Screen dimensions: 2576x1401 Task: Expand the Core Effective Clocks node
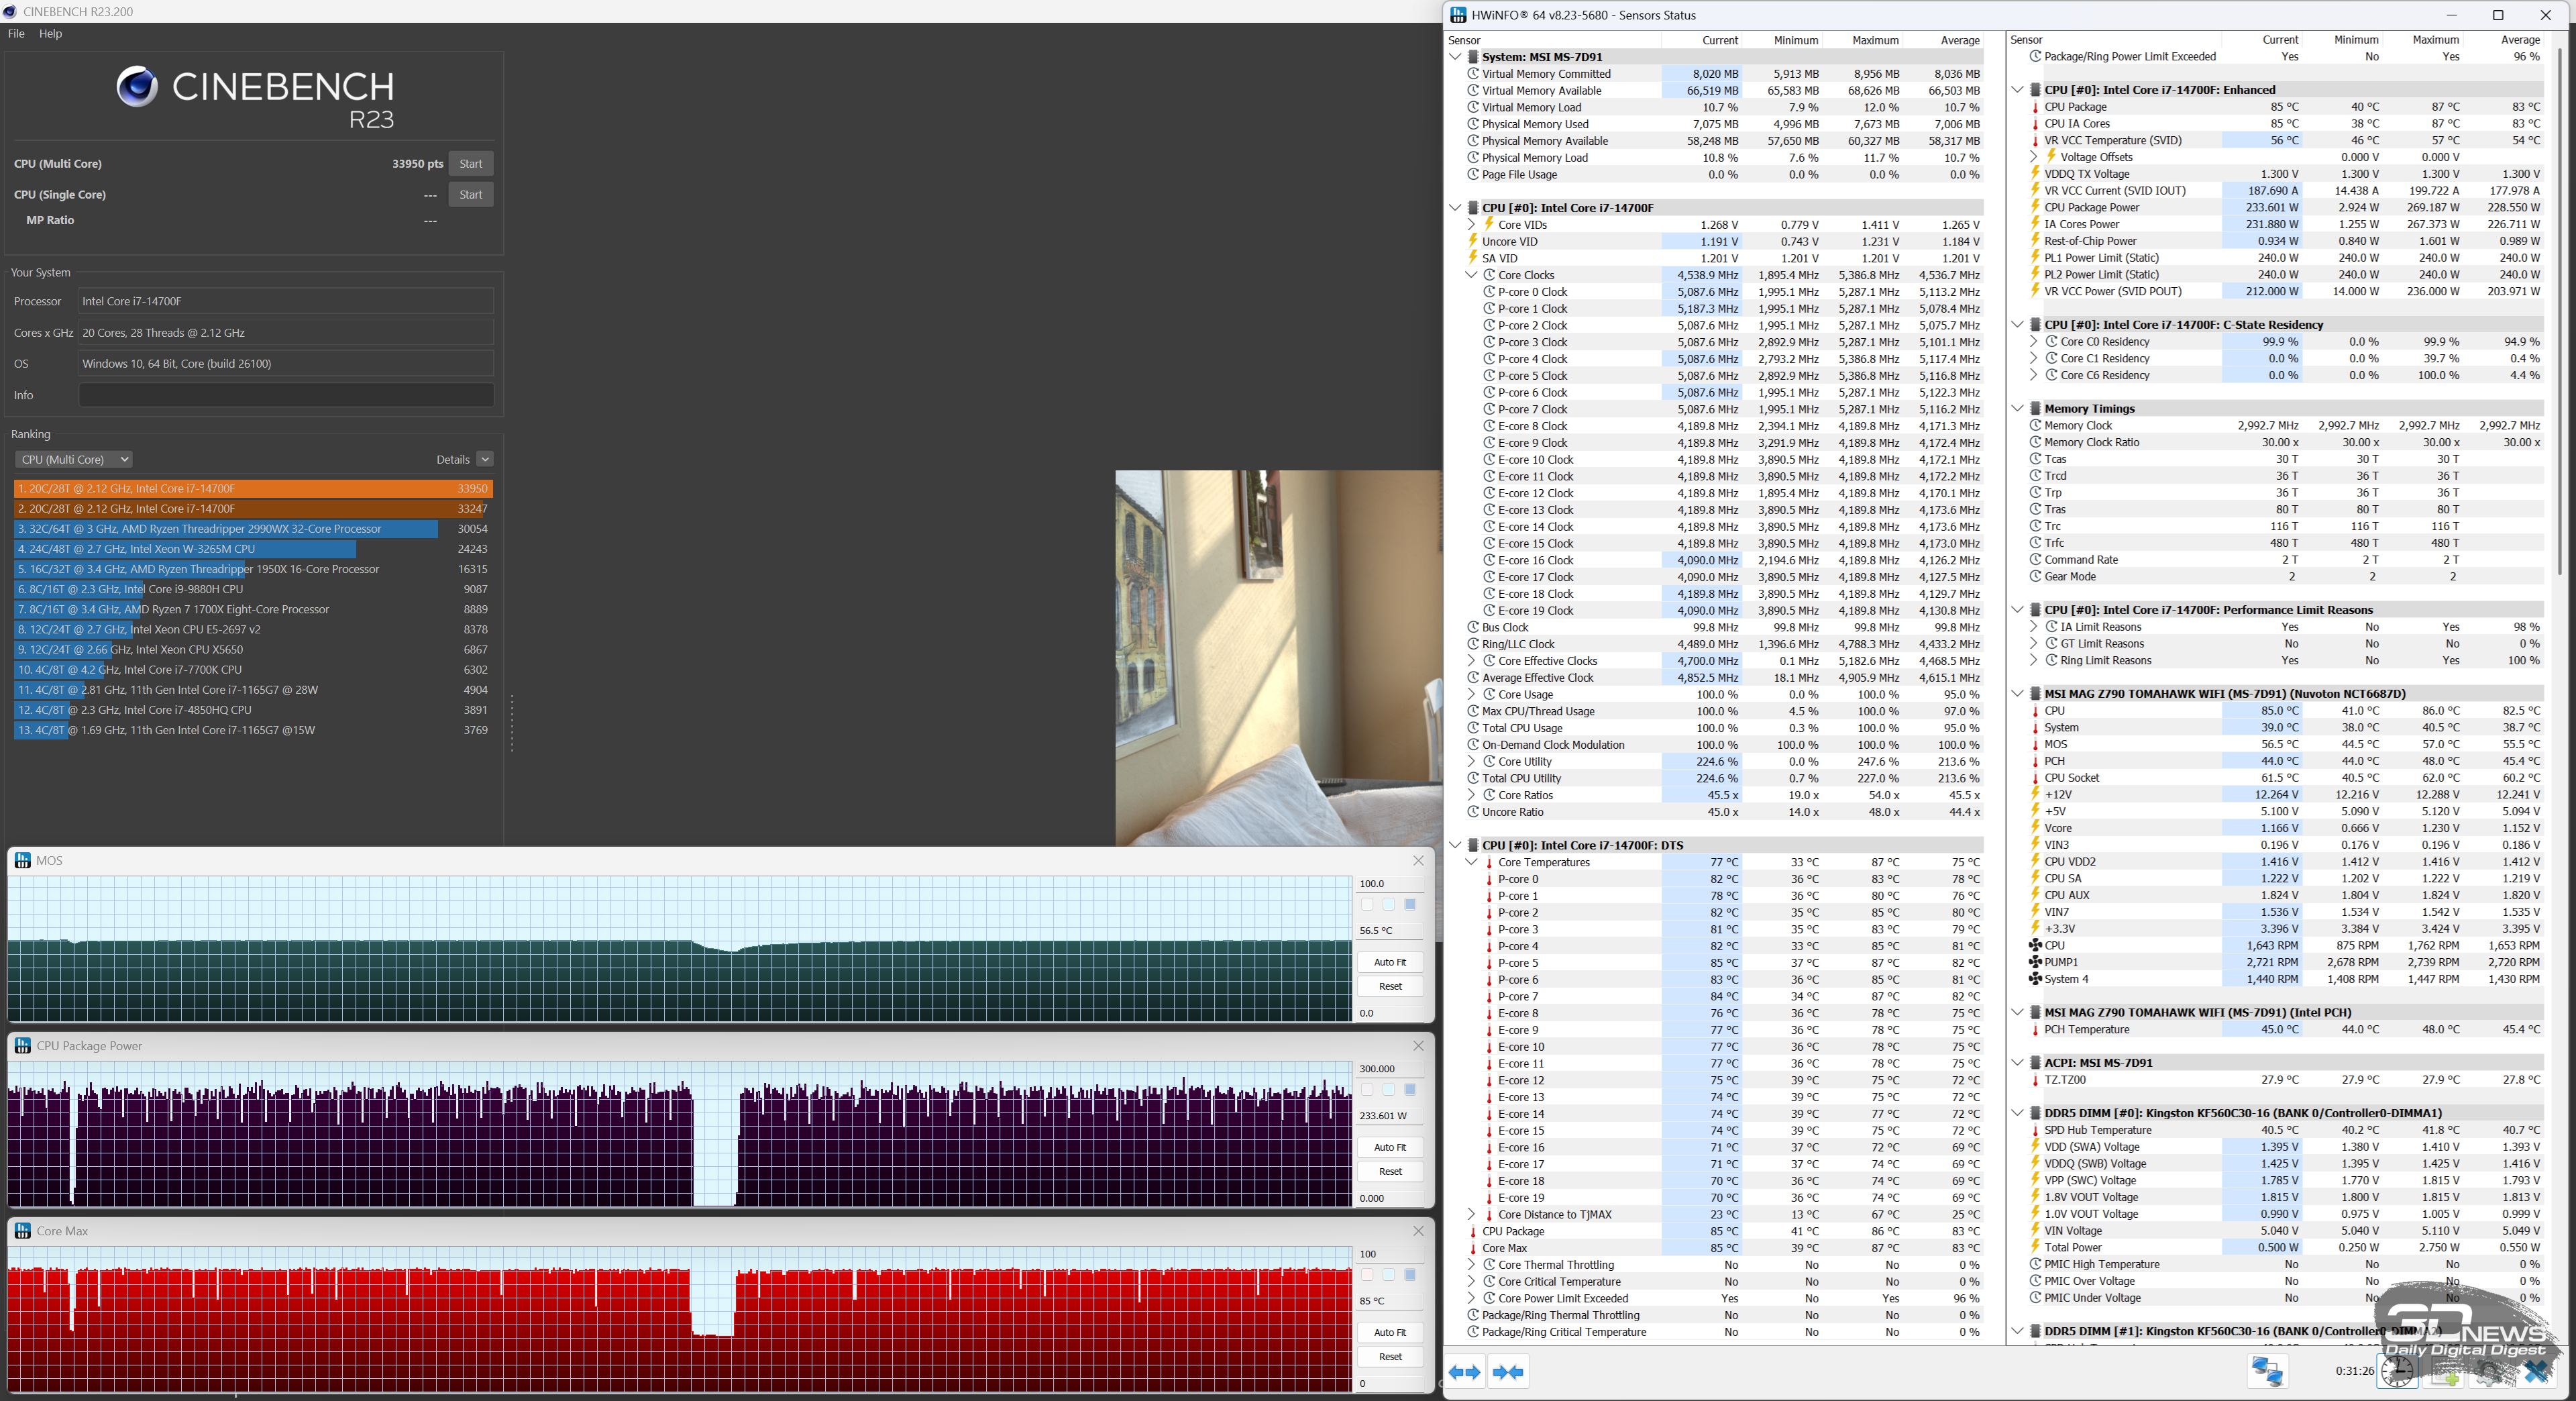coord(1471,661)
